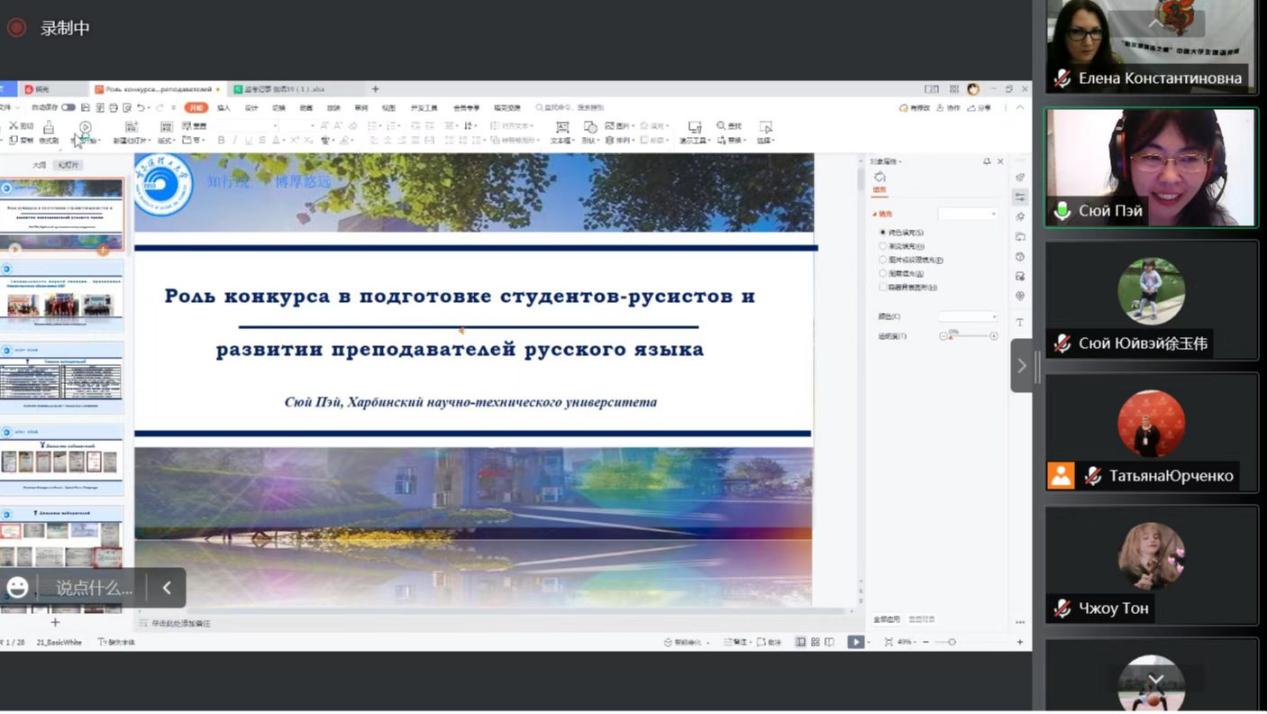Open the fill preset dropdown

click(967, 214)
